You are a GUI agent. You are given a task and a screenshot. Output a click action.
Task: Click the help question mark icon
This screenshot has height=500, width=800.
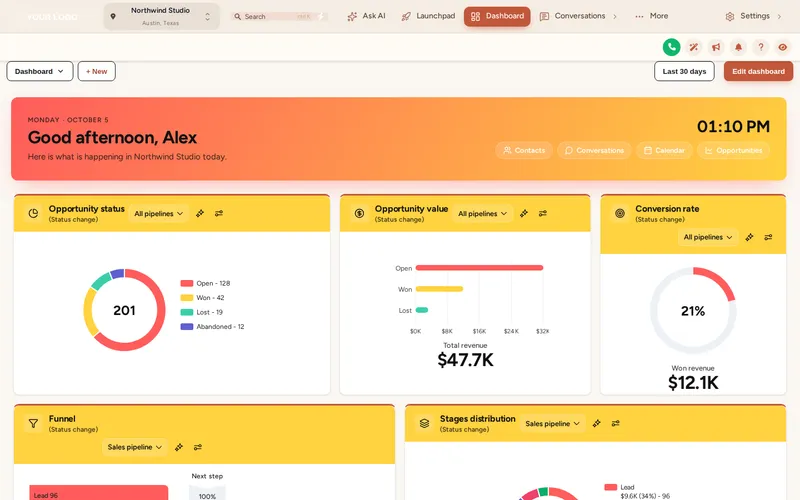(x=761, y=47)
